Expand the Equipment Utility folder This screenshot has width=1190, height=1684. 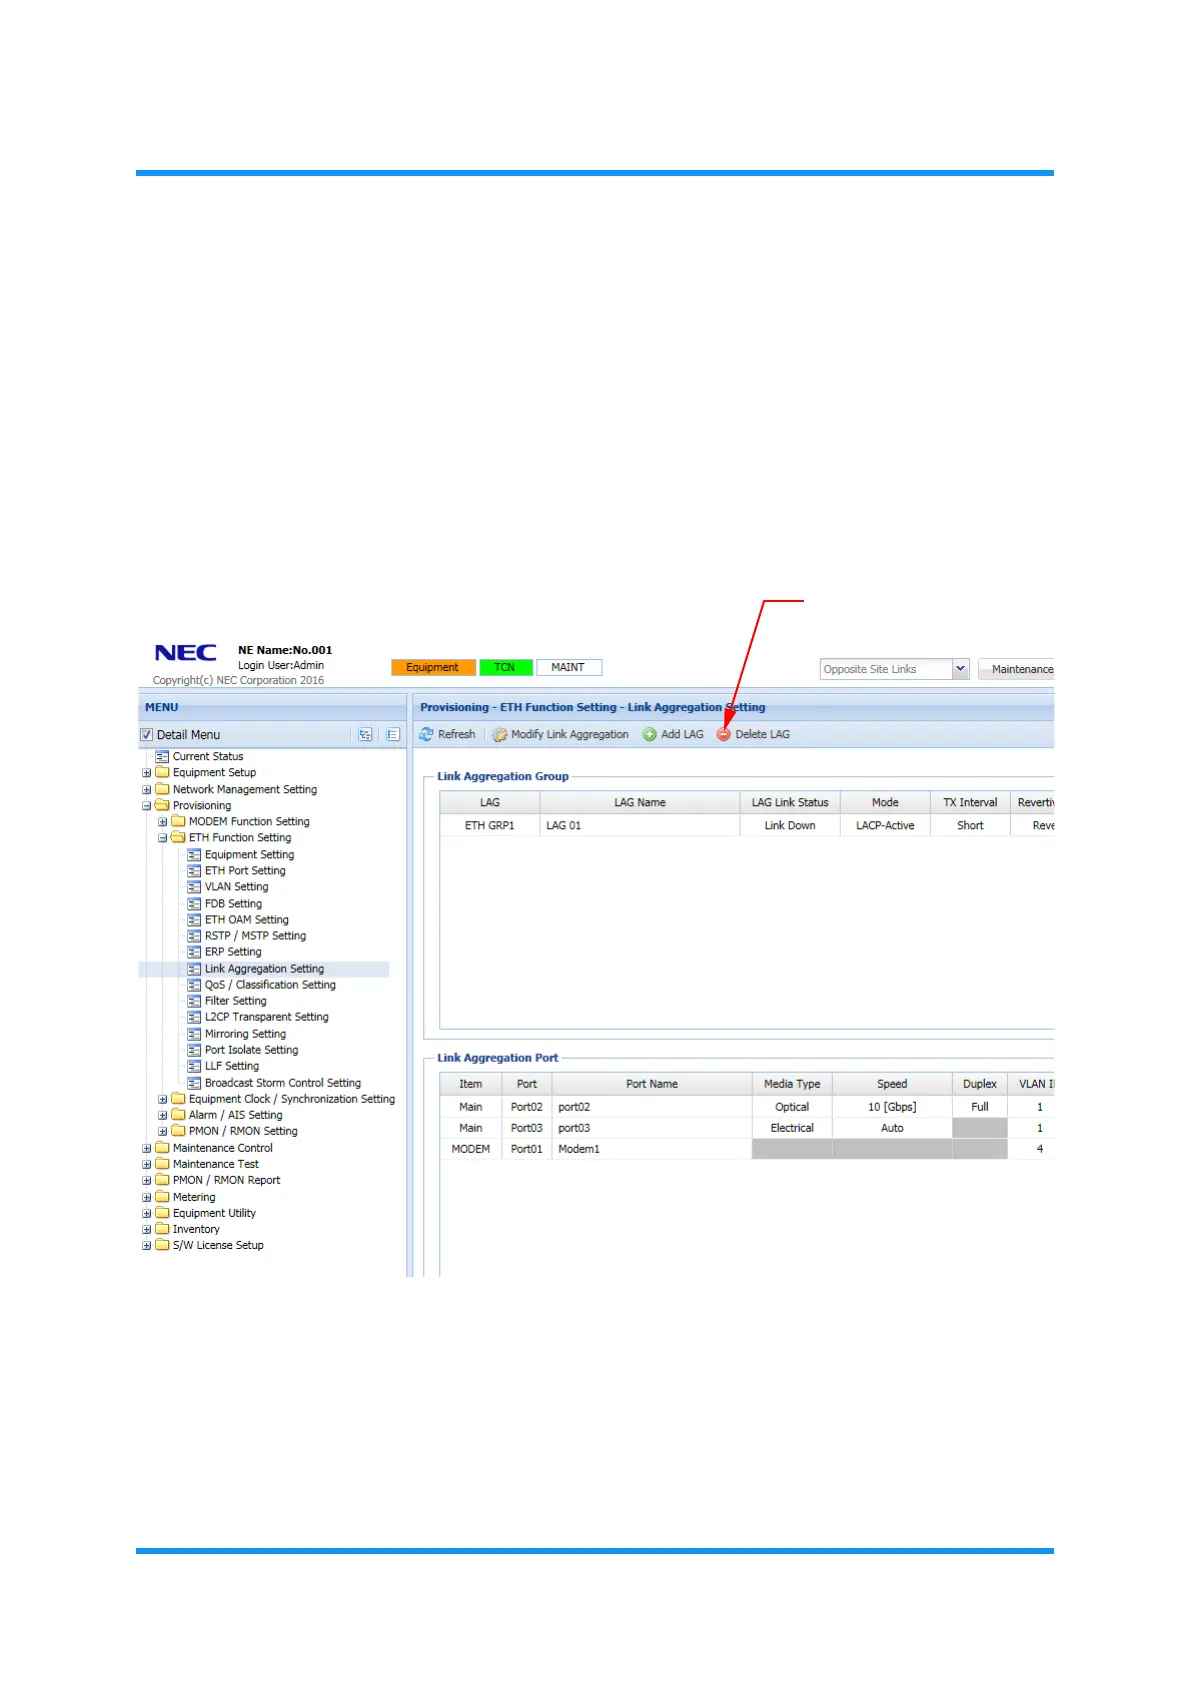147,1213
